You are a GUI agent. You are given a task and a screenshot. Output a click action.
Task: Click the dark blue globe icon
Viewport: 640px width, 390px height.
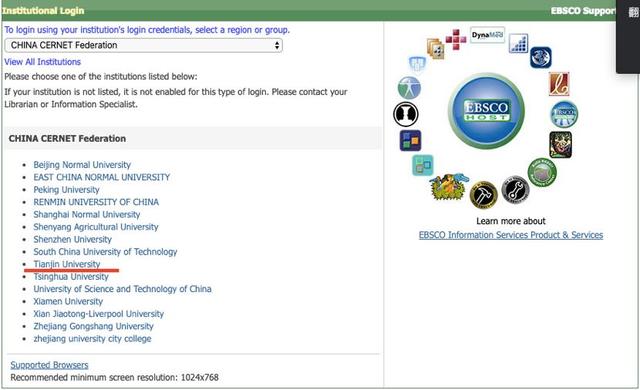[541, 57]
